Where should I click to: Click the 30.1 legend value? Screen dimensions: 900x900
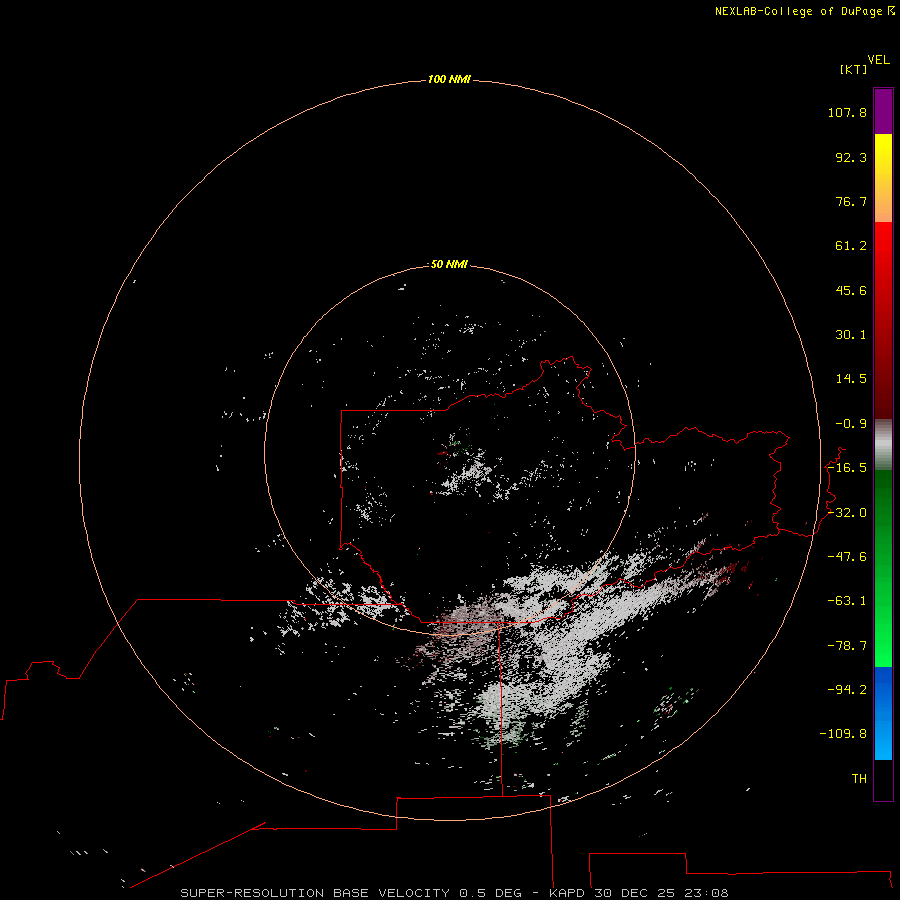click(851, 335)
